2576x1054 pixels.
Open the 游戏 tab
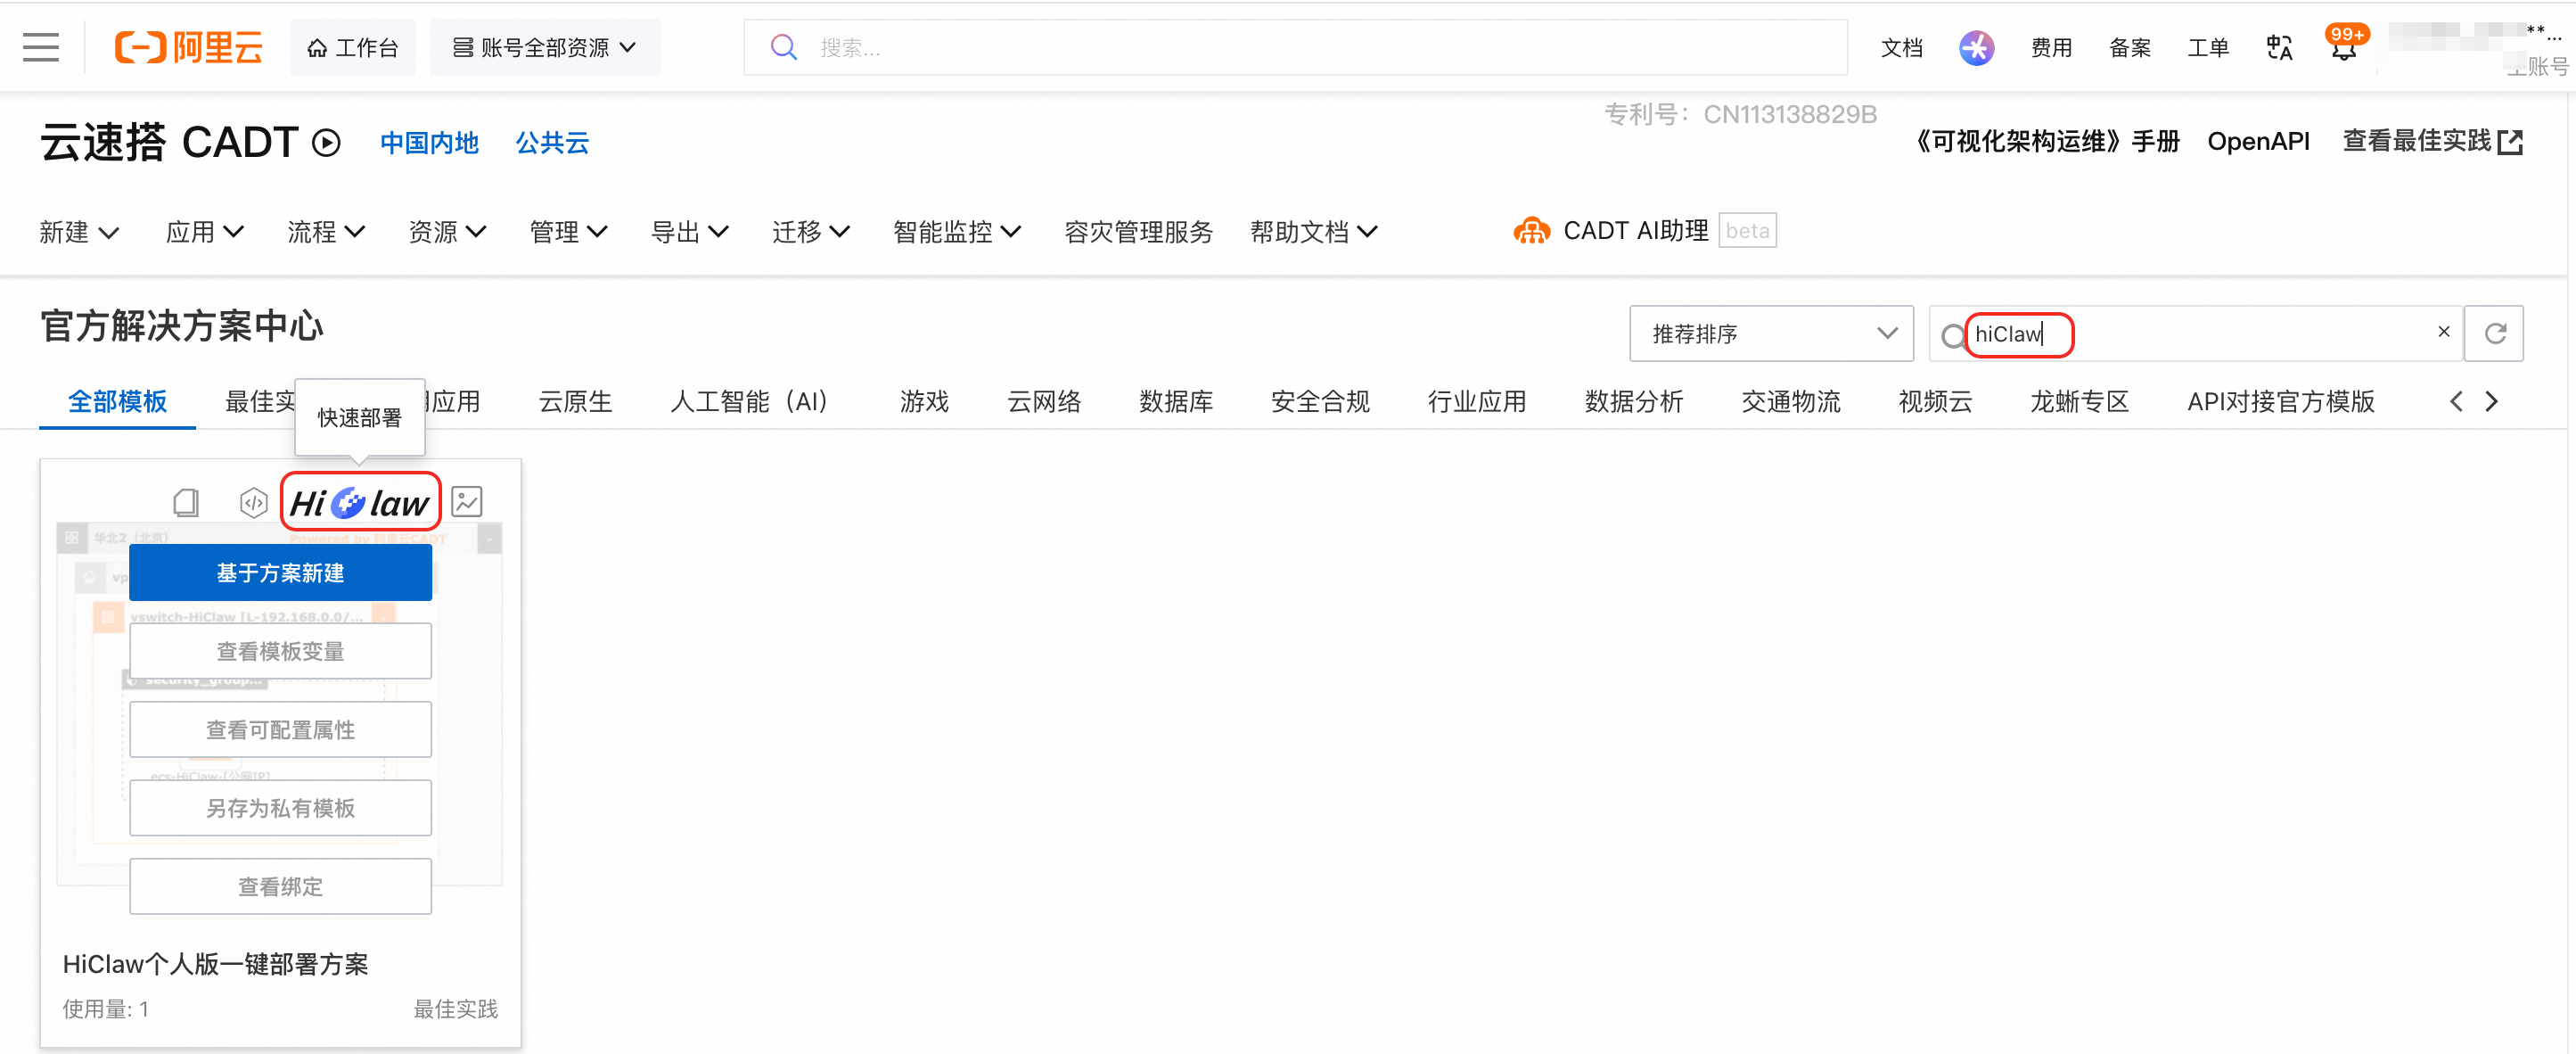[x=924, y=401]
